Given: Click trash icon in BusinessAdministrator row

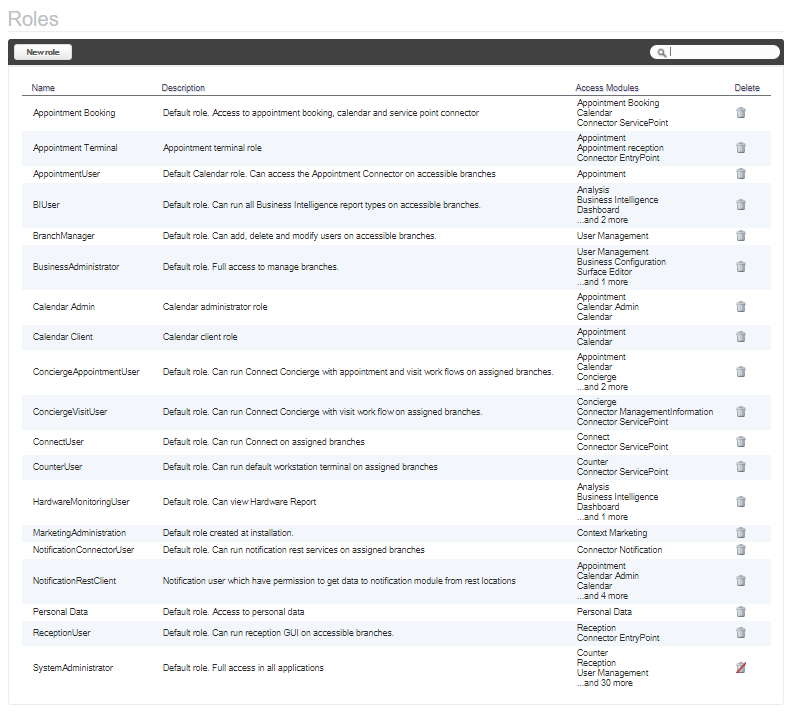Looking at the screenshot, I should pyautogui.click(x=741, y=267).
